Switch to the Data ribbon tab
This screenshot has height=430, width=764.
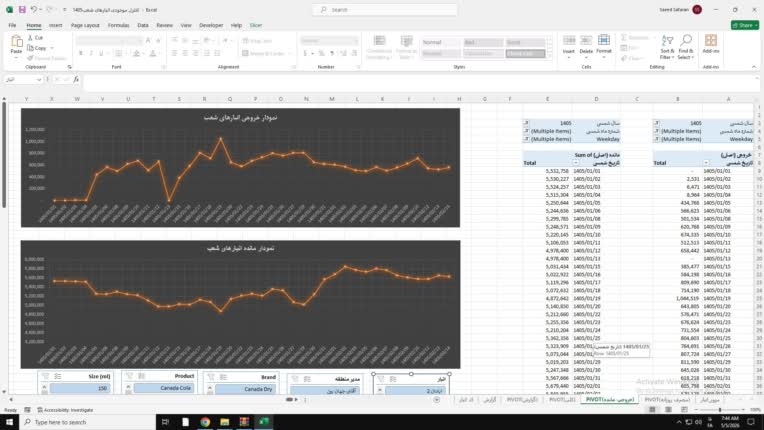[x=143, y=25]
